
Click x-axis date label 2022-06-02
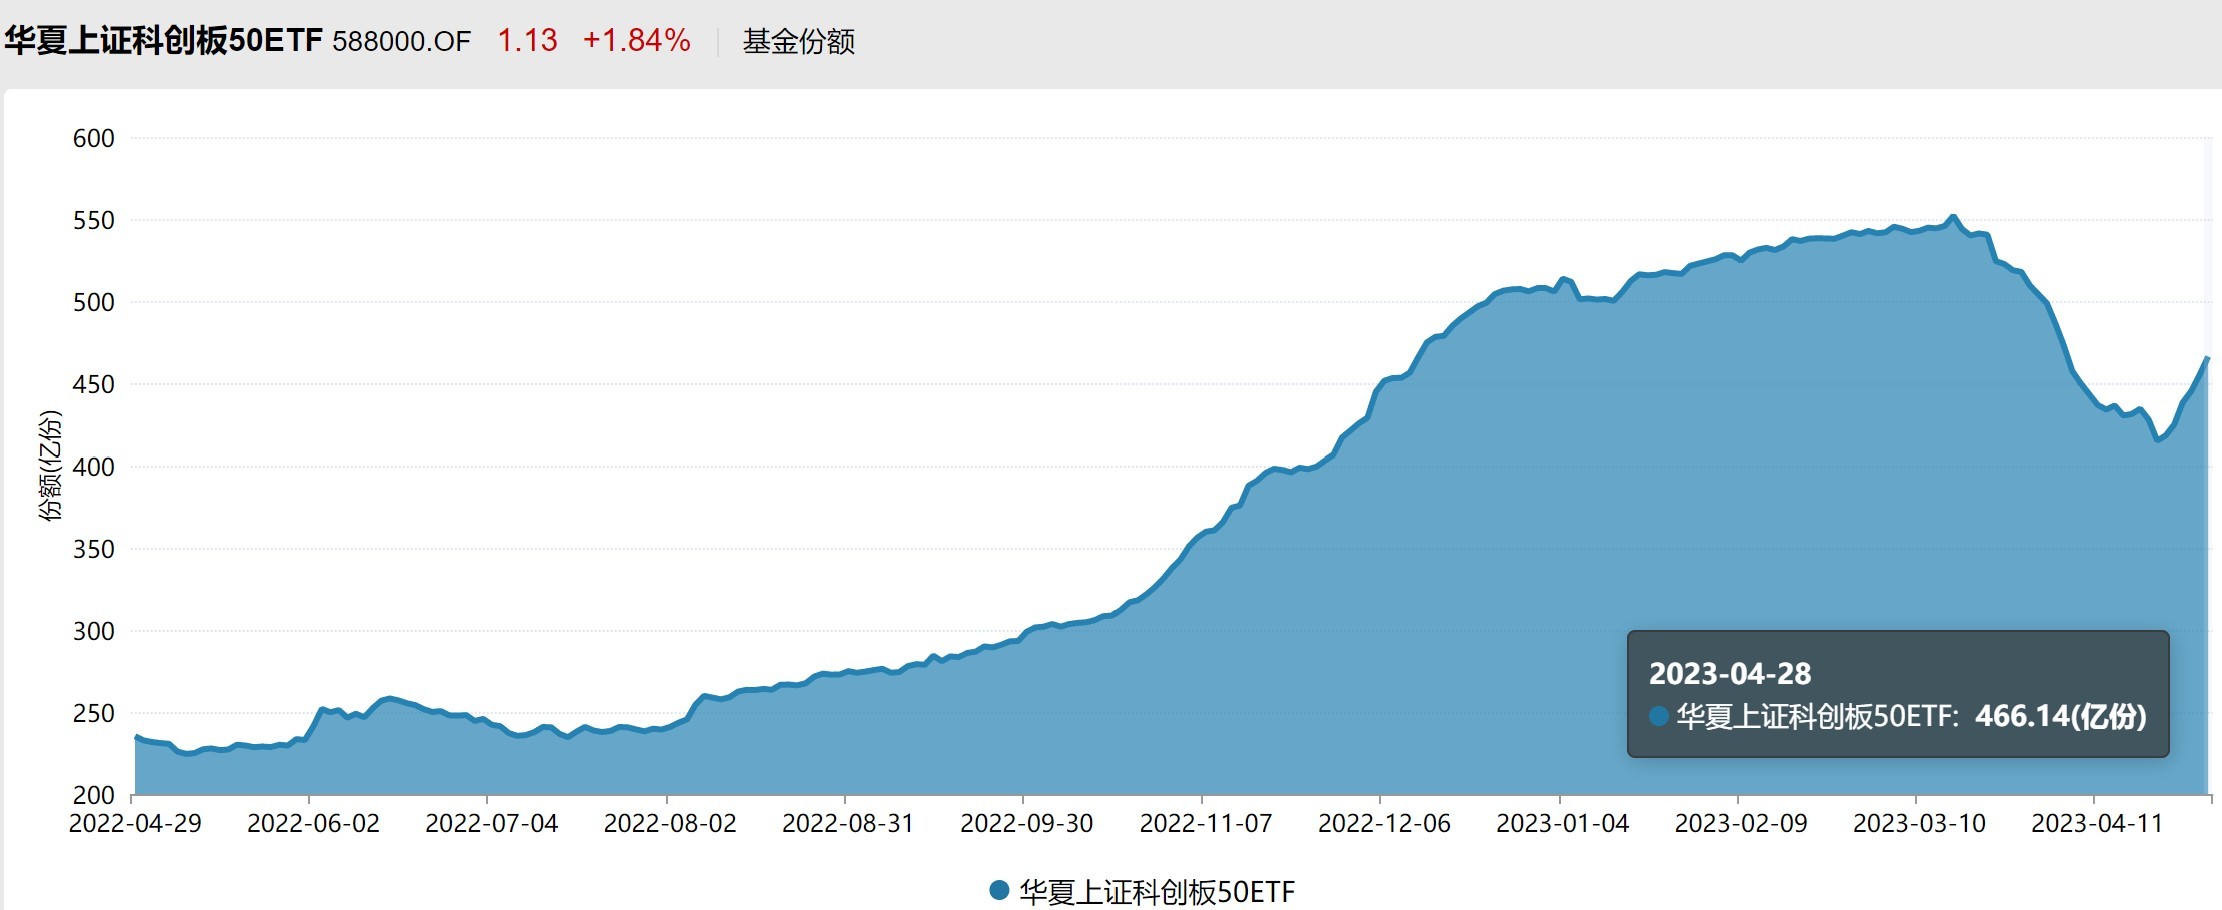[313, 824]
